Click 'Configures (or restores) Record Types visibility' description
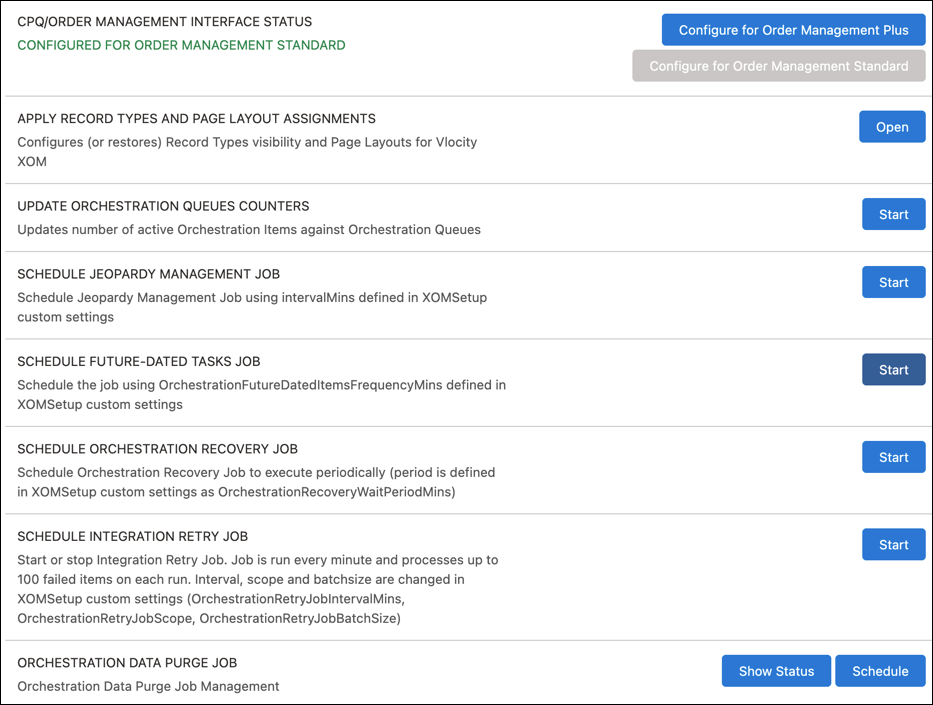 [x=247, y=152]
